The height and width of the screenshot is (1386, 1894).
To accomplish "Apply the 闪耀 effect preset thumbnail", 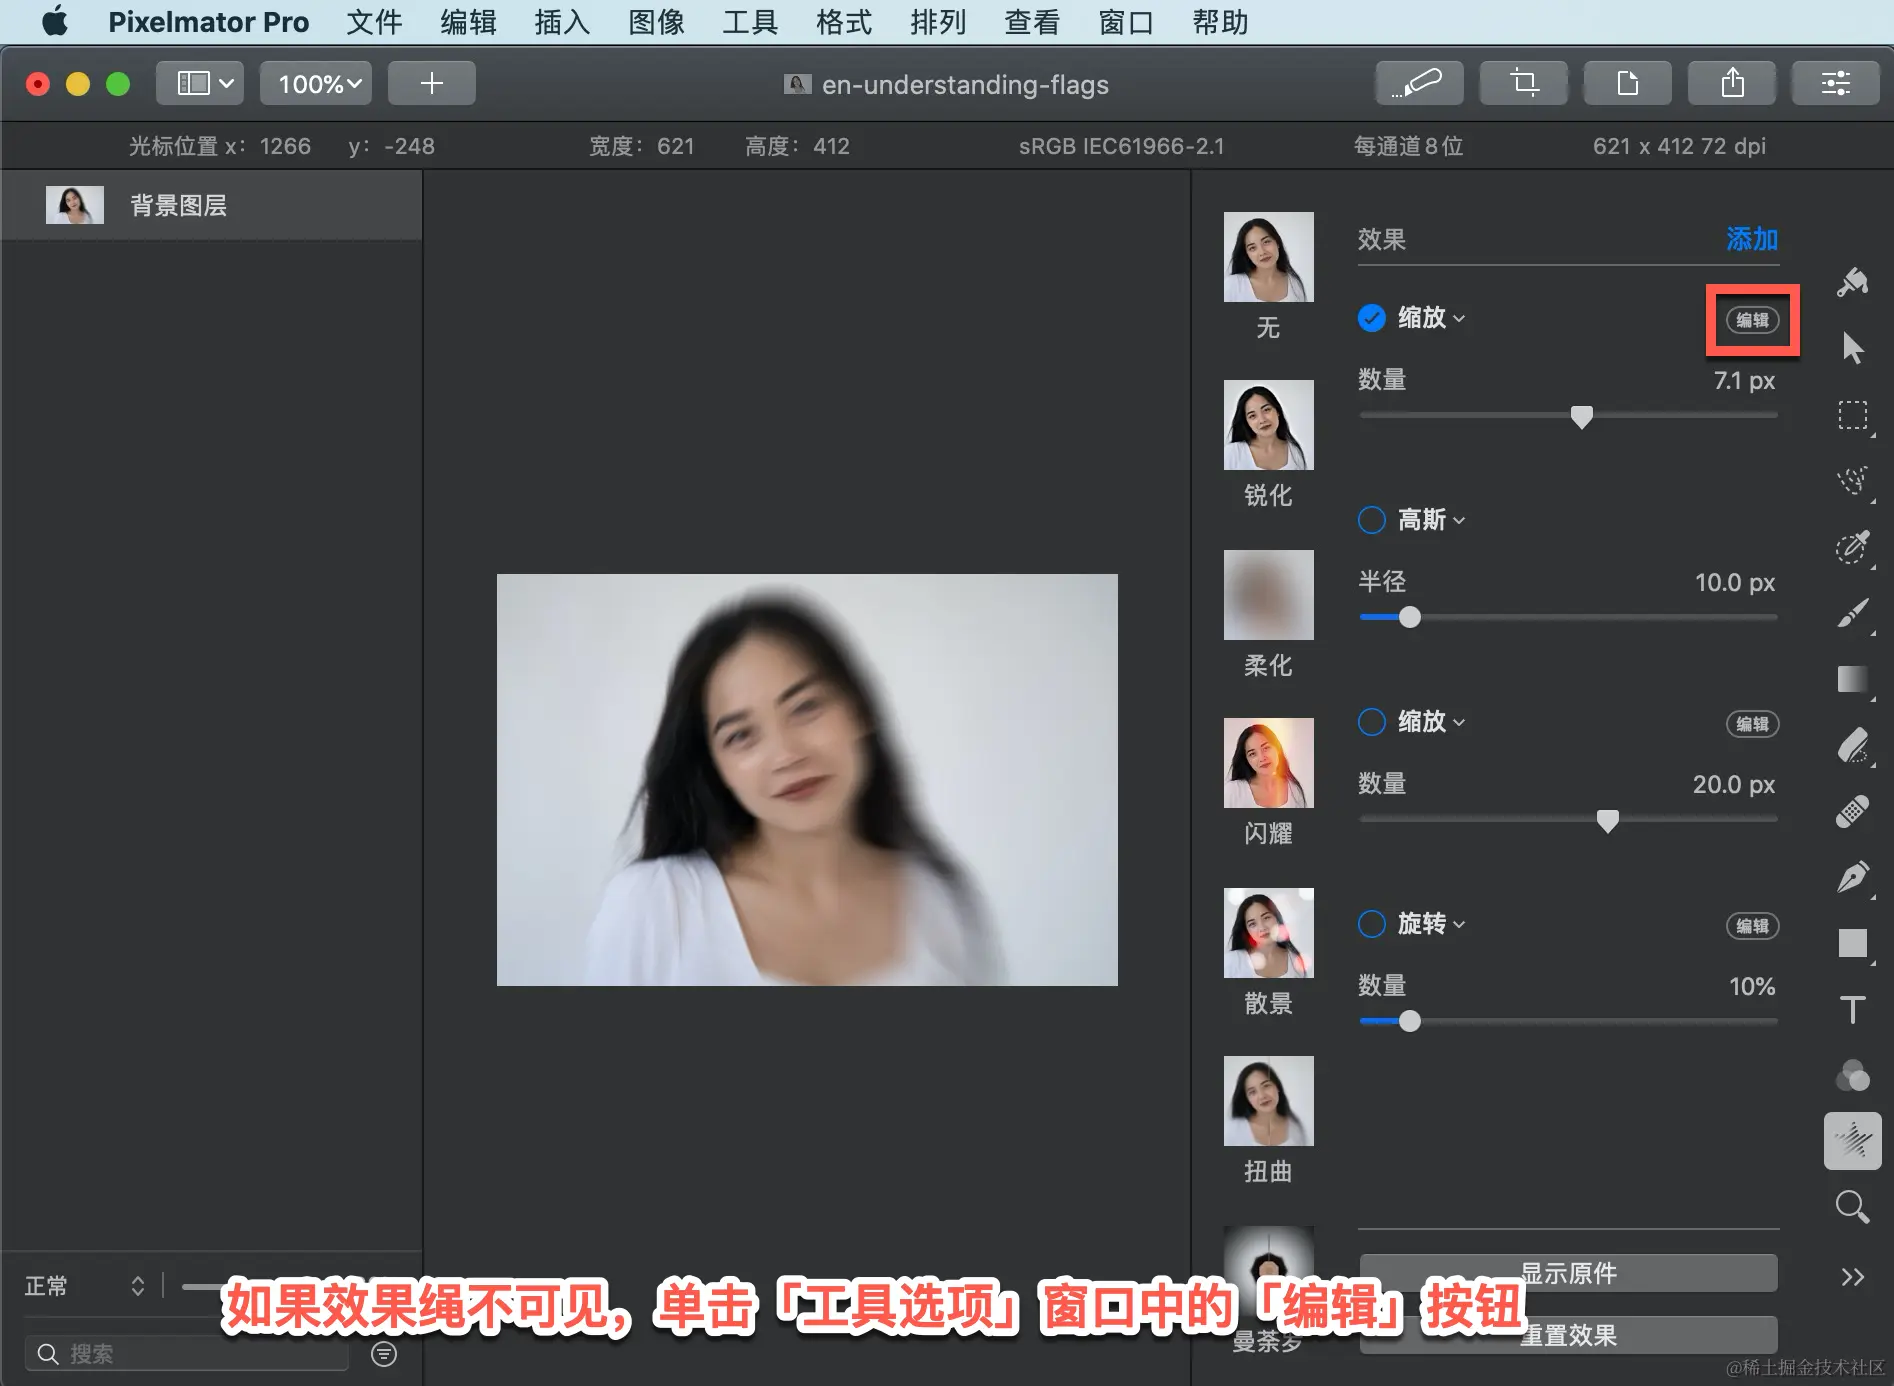I will tap(1268, 763).
